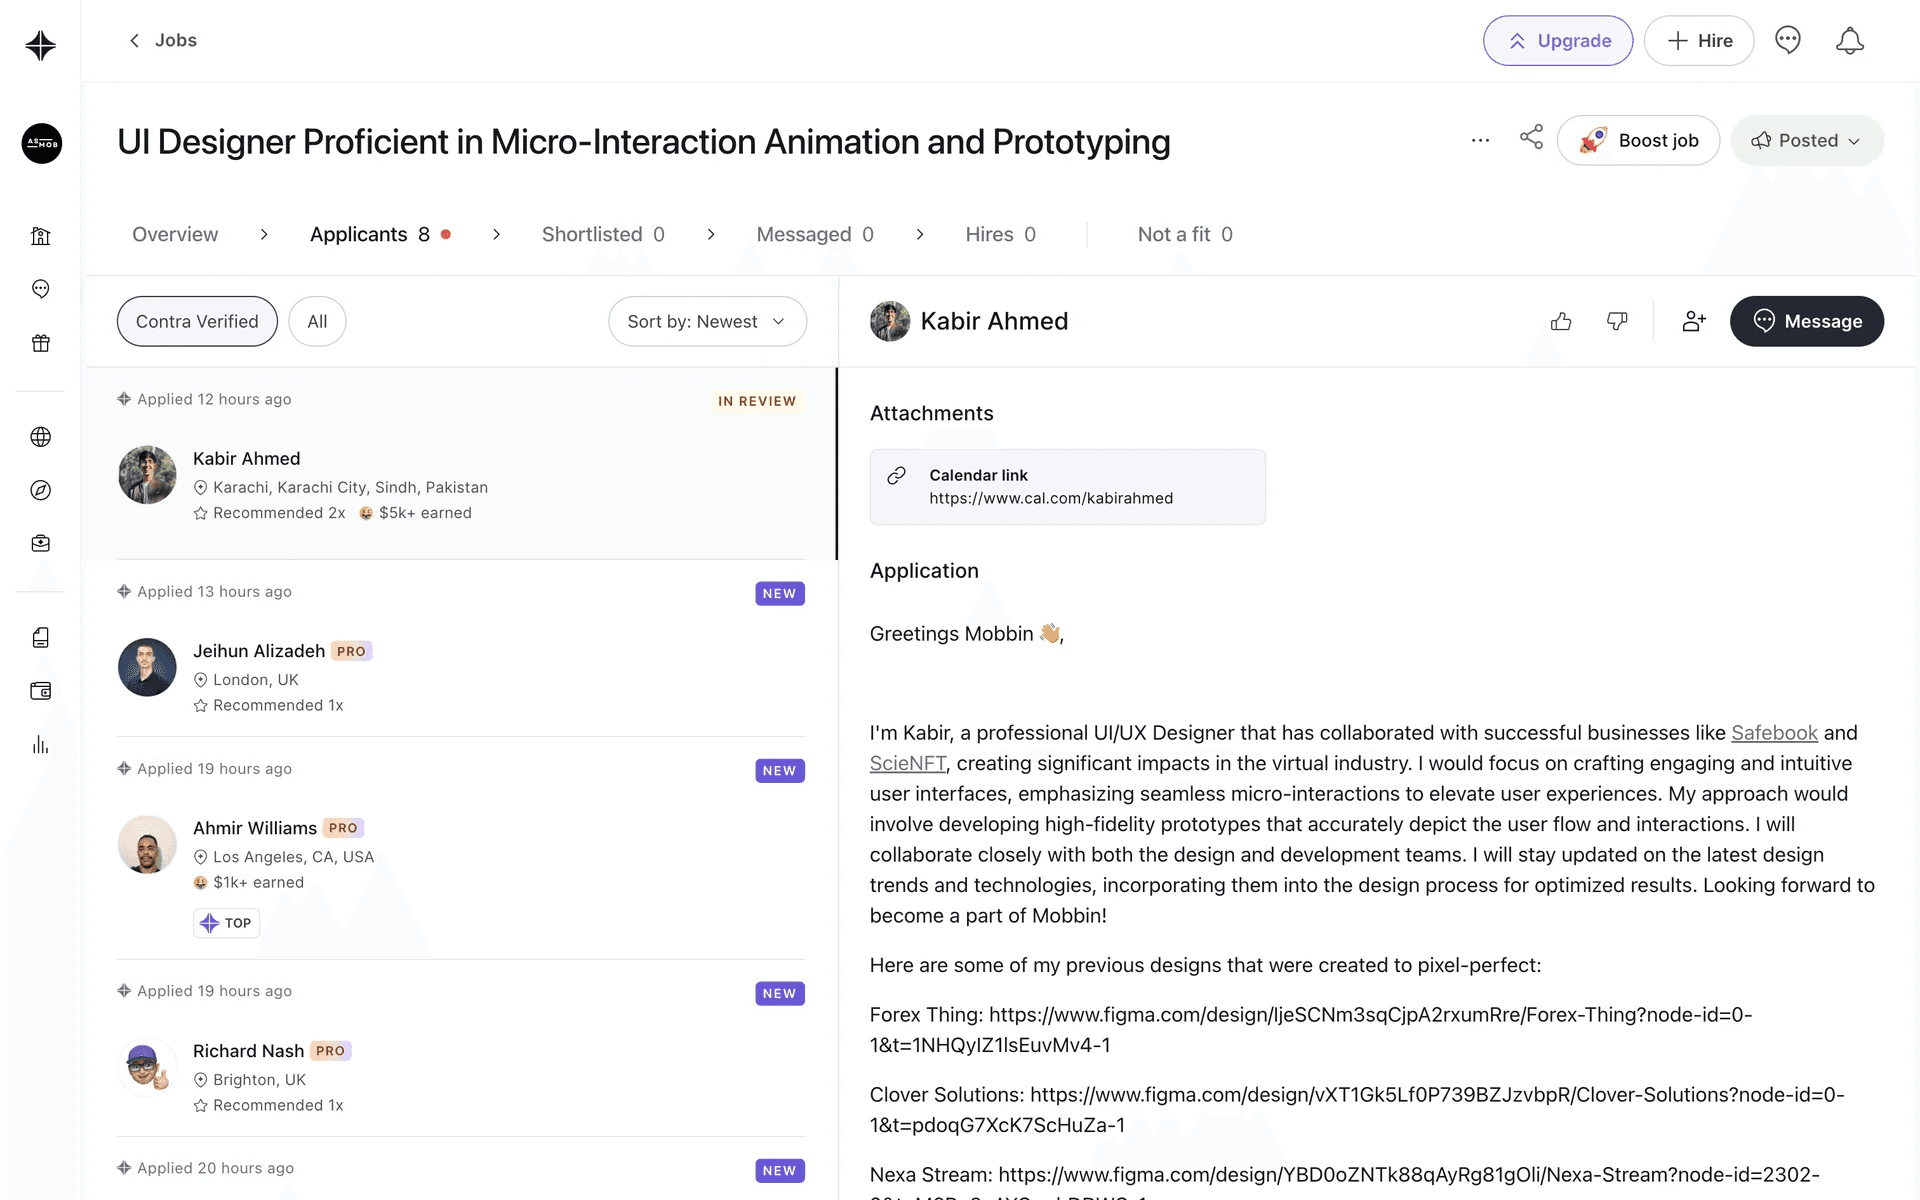Open the three-dots more options menu
The image size is (1920, 1200).
tap(1480, 141)
